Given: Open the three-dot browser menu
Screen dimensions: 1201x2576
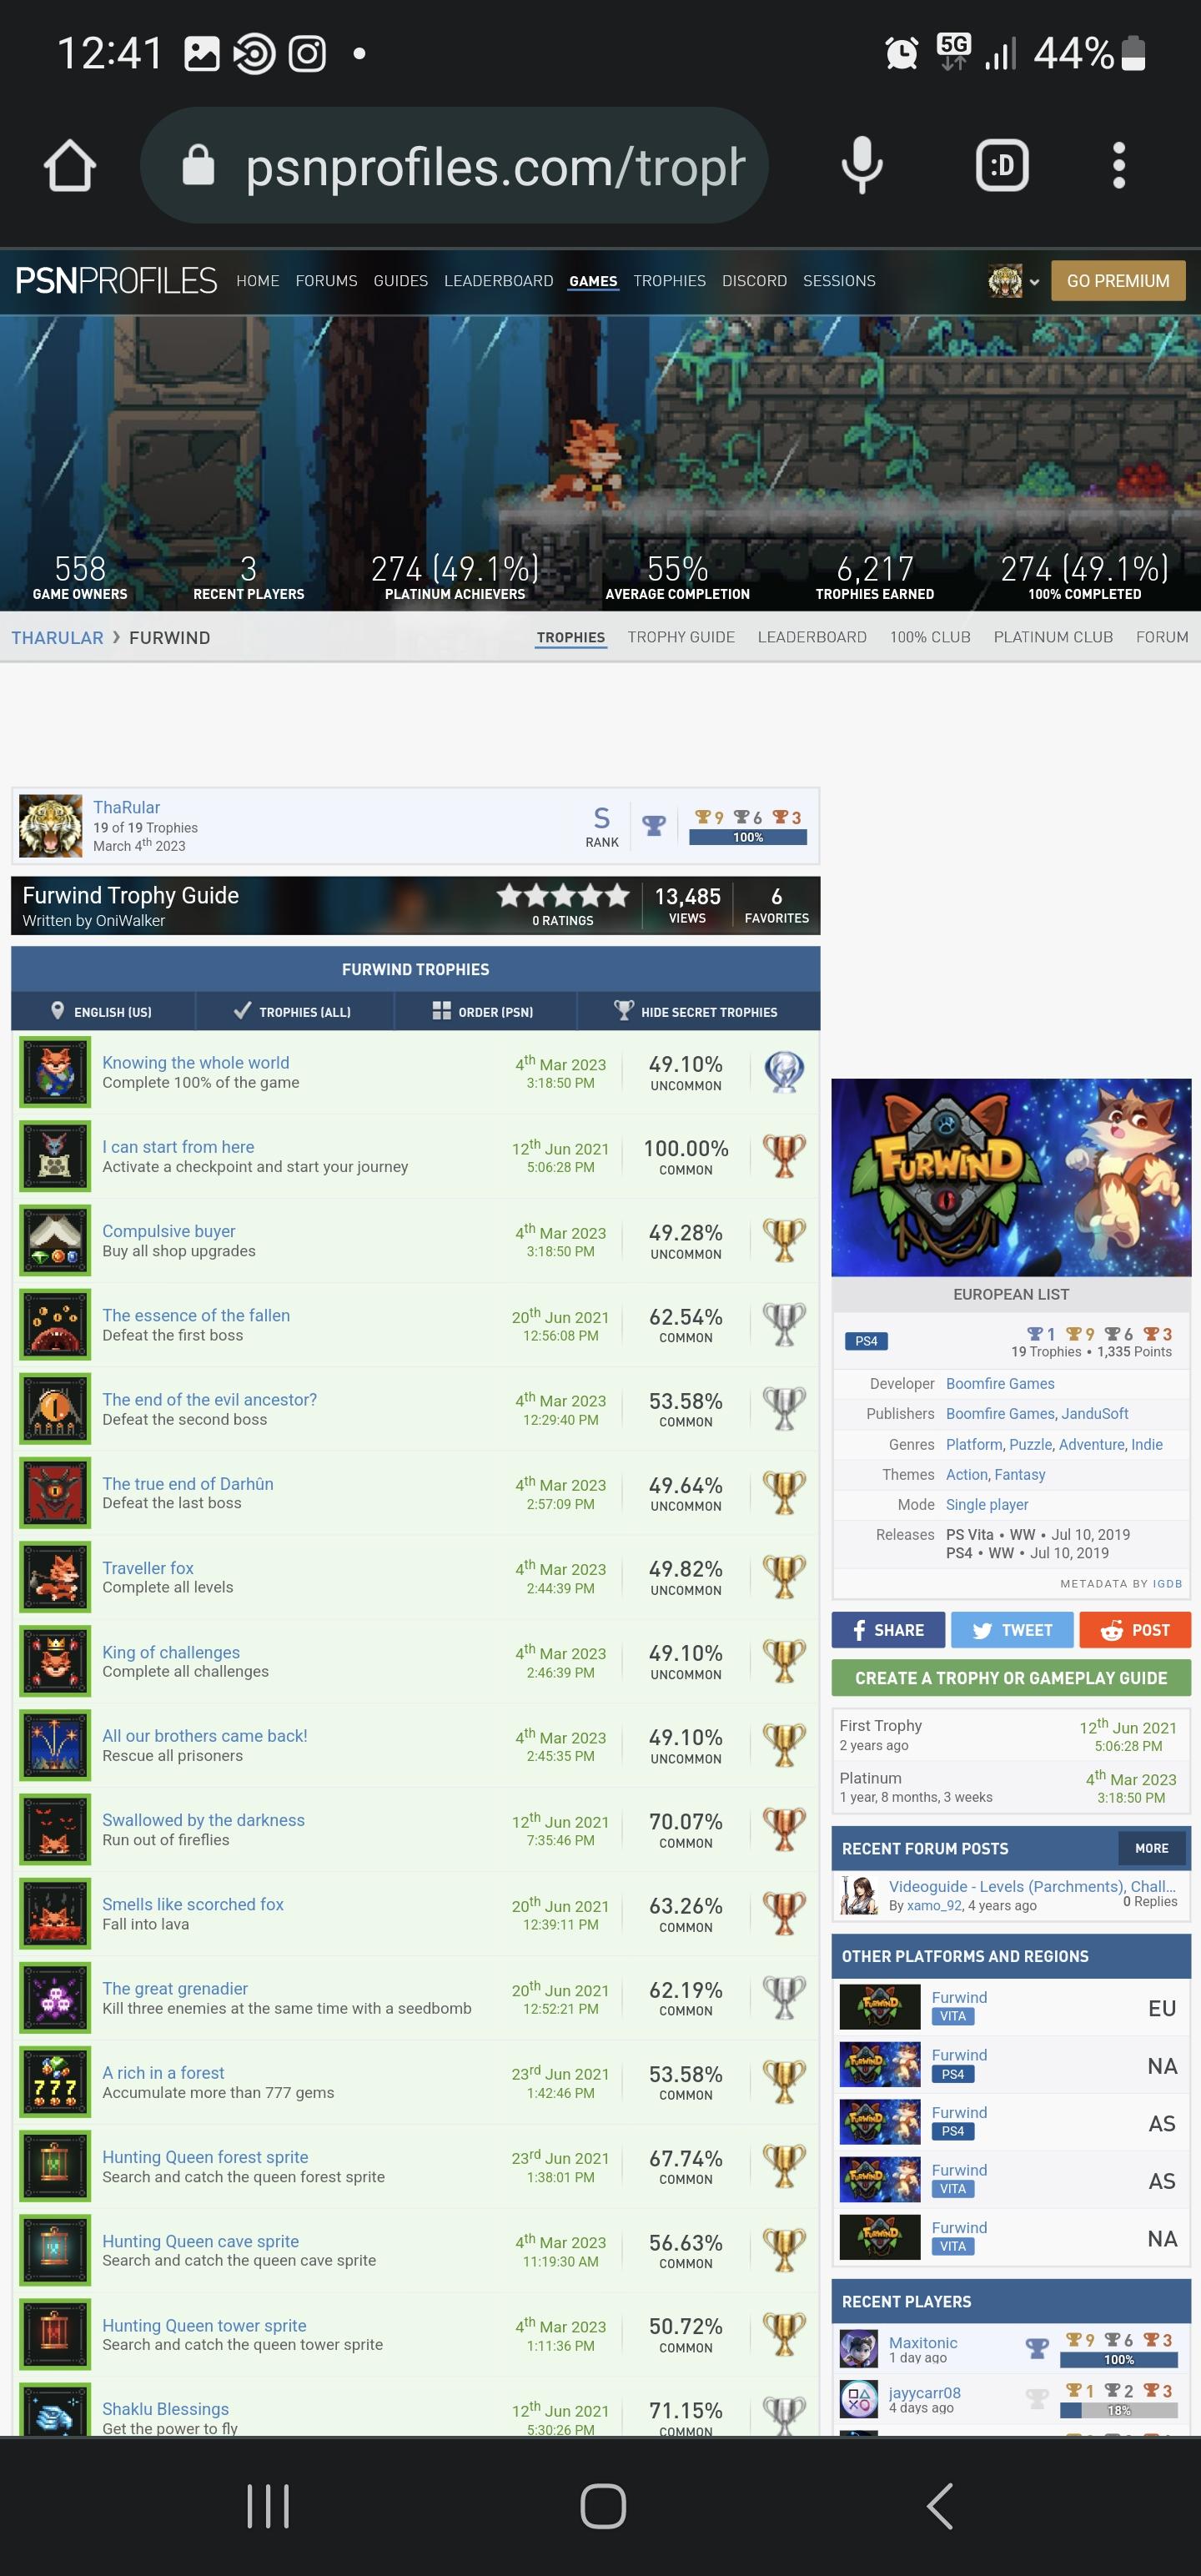Looking at the screenshot, I should coord(1119,165).
